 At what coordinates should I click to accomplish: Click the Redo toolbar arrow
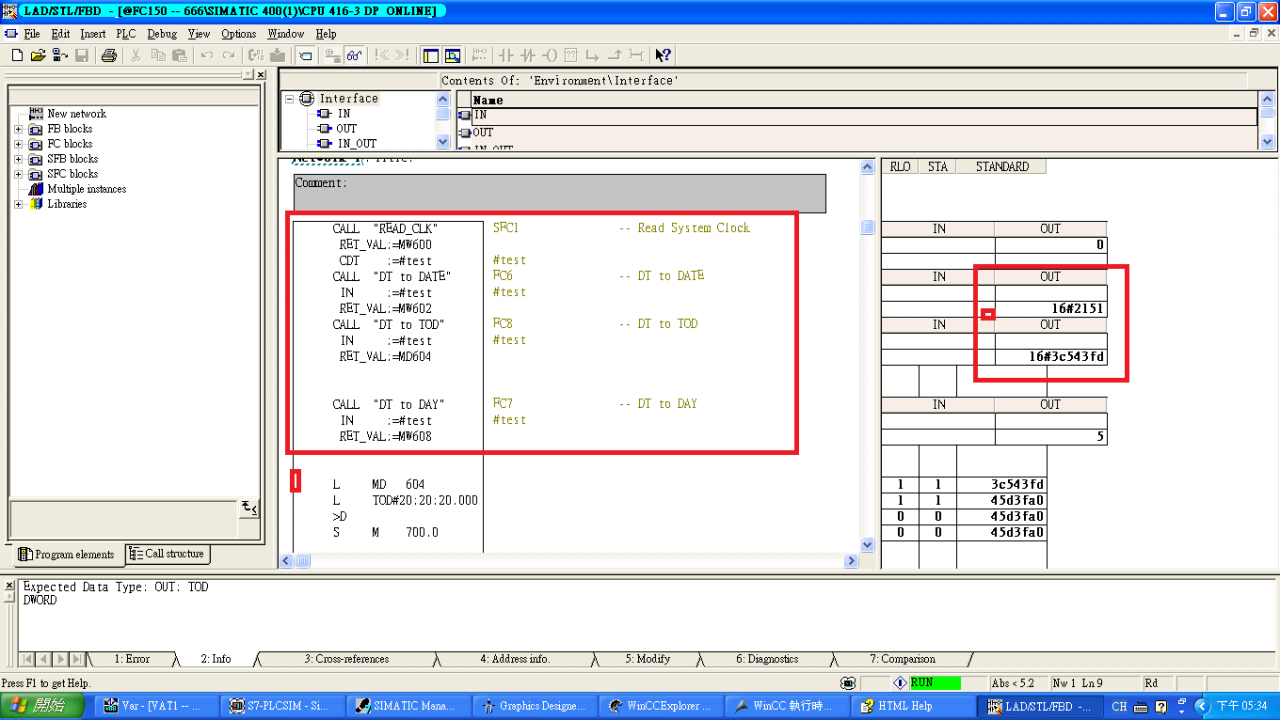click(x=229, y=55)
